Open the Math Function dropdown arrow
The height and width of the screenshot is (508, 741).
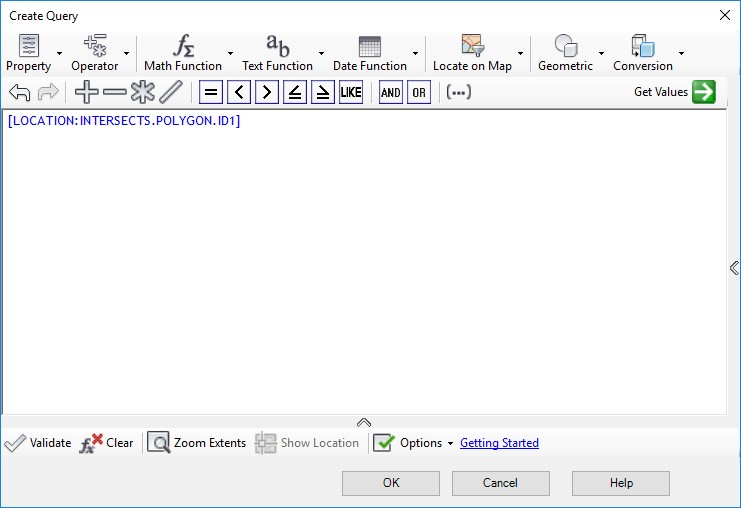(x=230, y=53)
